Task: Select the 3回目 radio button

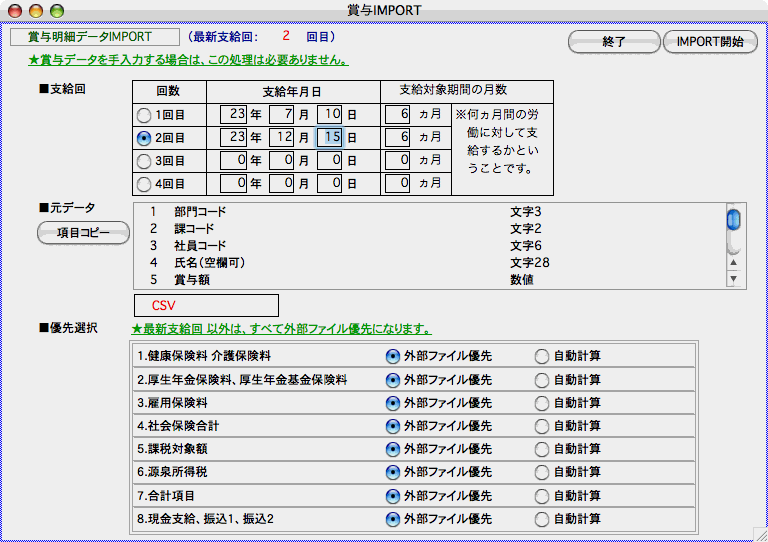Action: click(x=144, y=160)
